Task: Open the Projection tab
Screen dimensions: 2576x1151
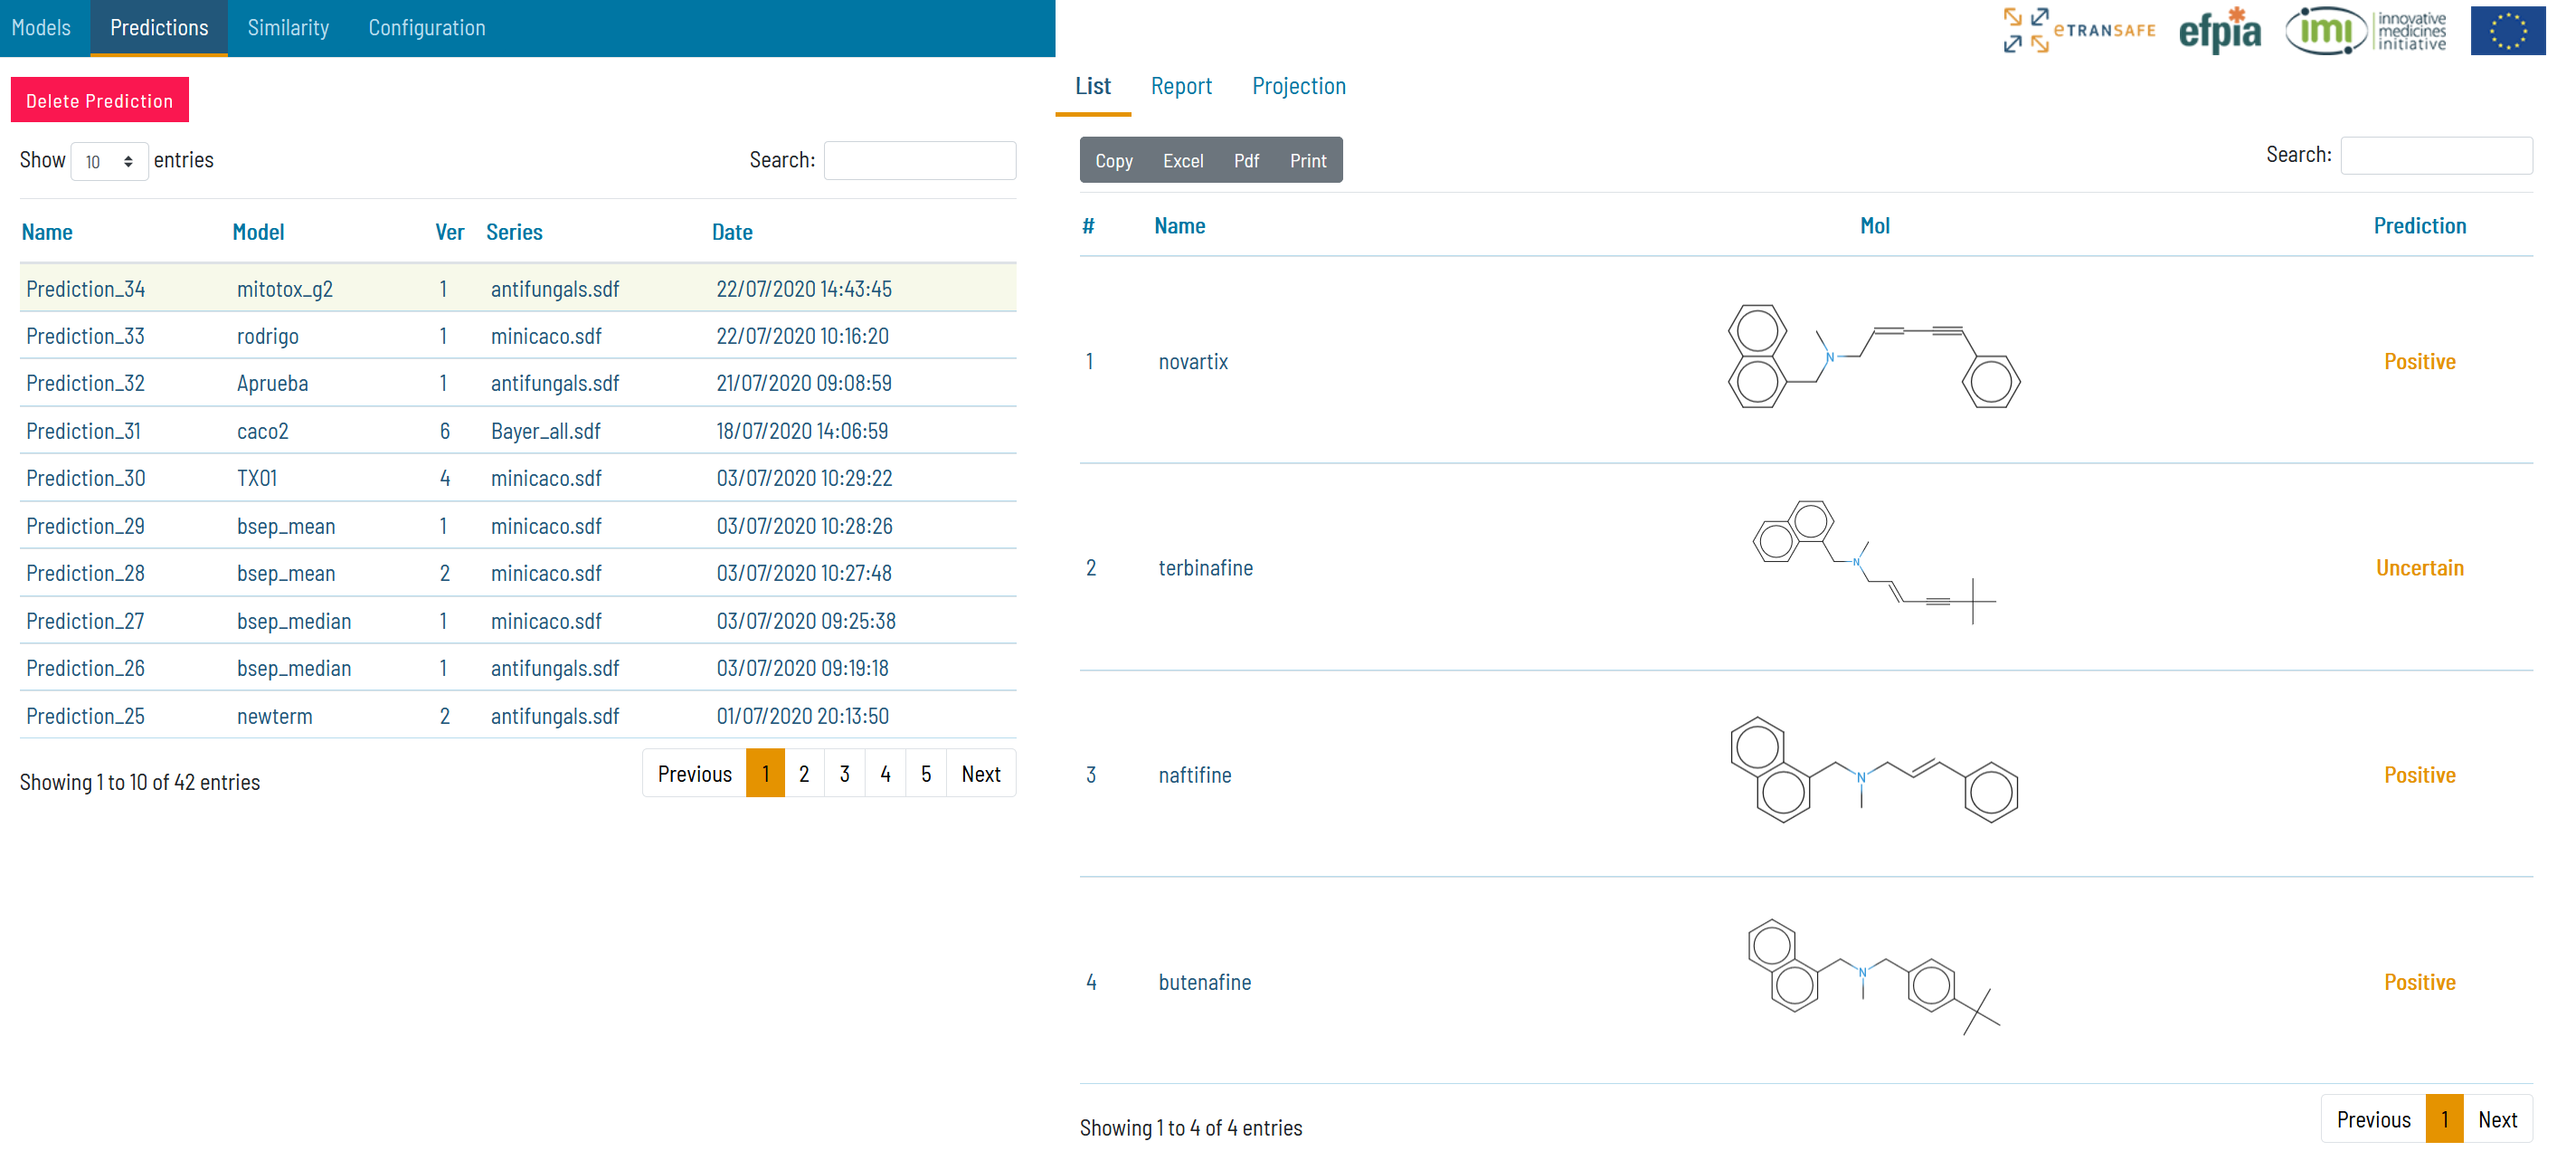Action: (x=1298, y=86)
